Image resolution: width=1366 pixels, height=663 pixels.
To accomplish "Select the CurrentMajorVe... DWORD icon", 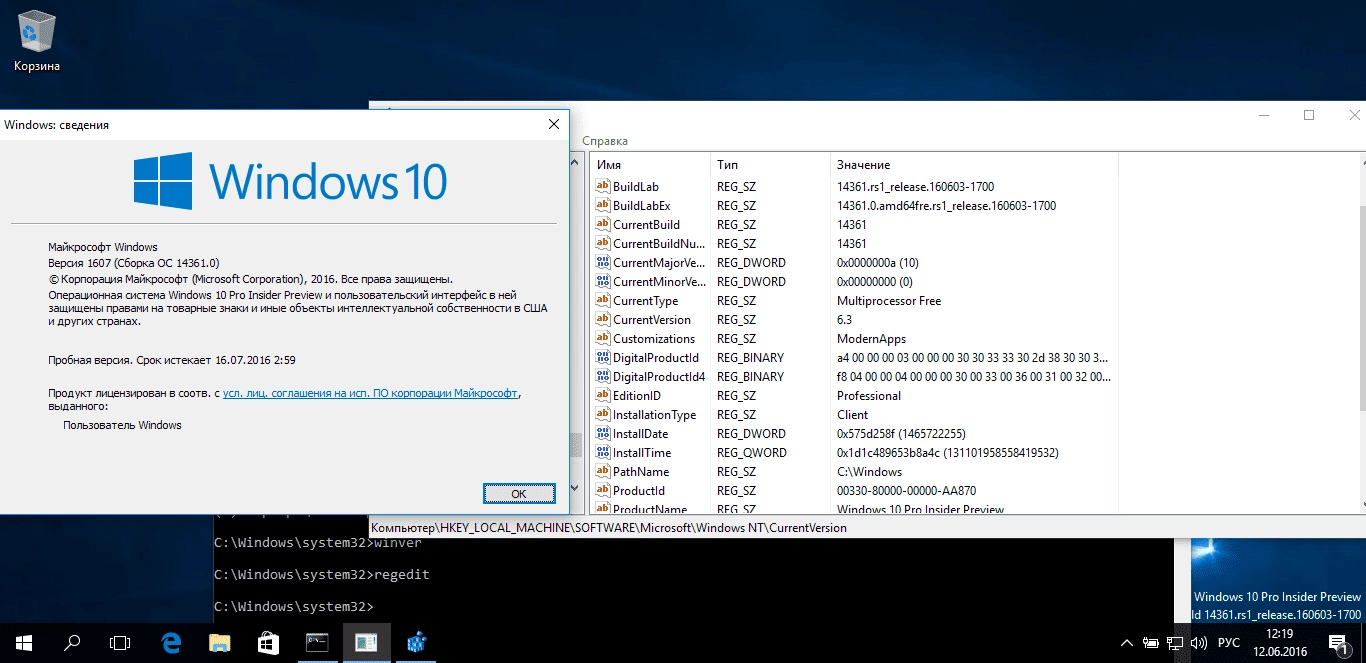I will point(603,263).
